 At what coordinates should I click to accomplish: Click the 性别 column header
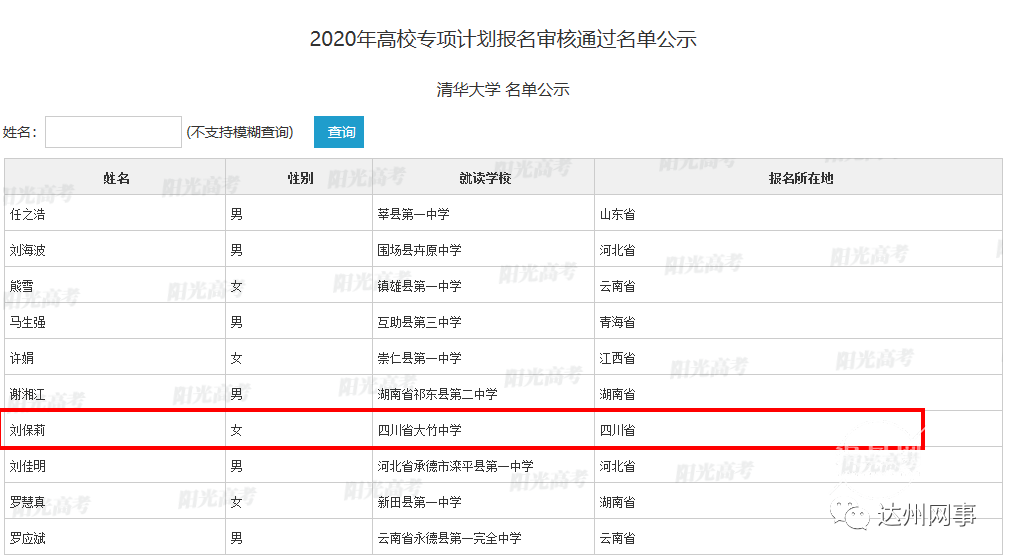pos(301,178)
